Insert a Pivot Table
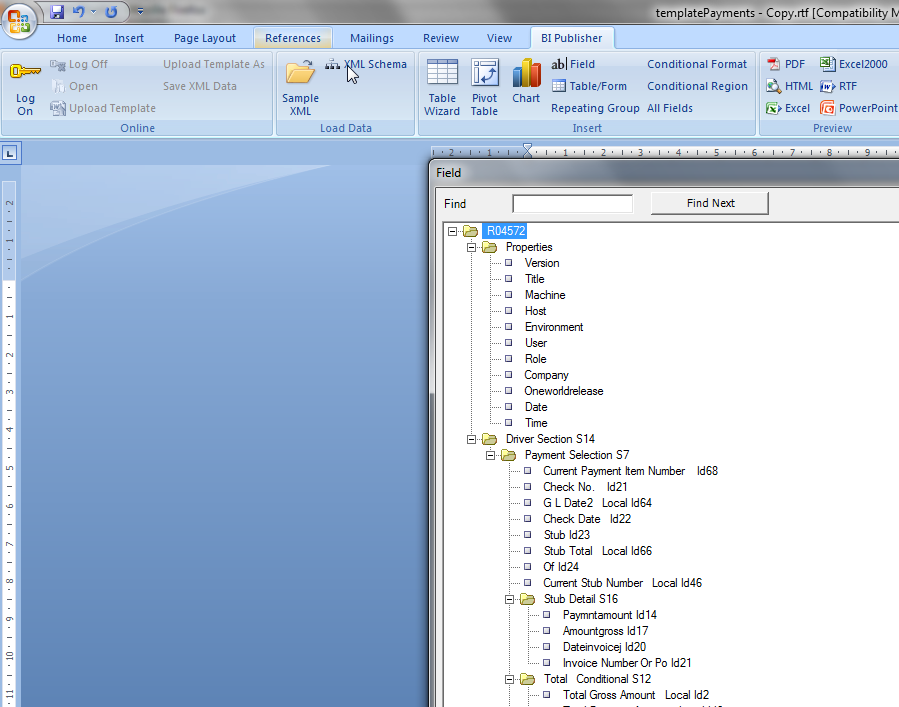Screen dimensions: 899x707 [x=484, y=88]
